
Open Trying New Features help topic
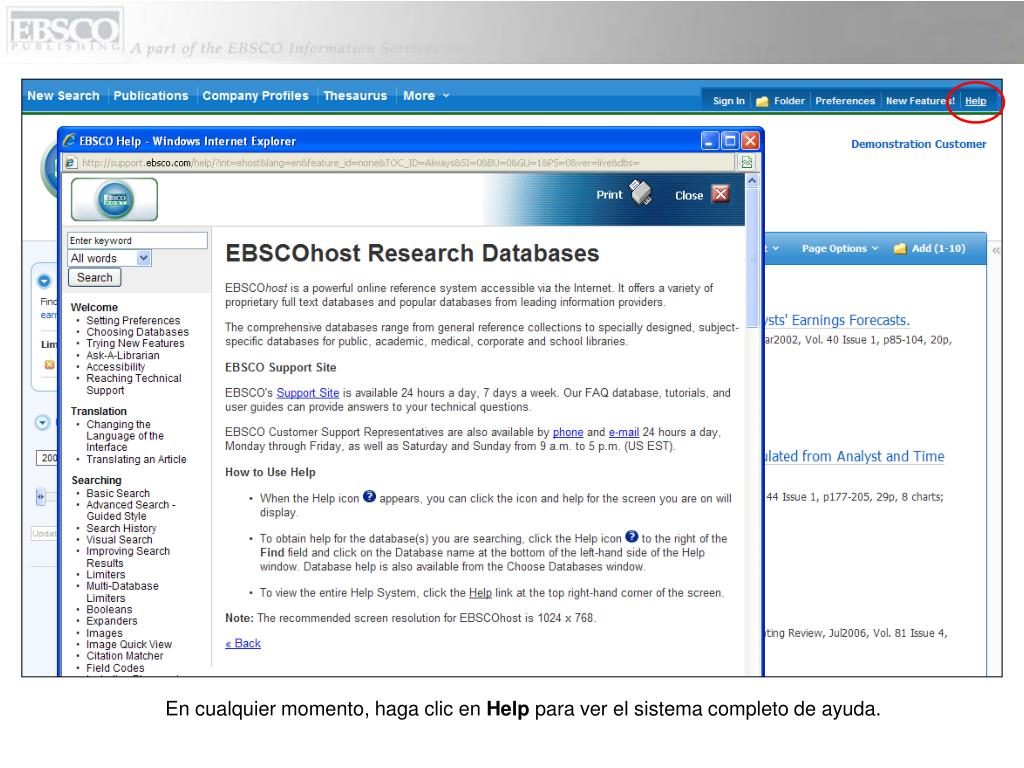(x=135, y=344)
